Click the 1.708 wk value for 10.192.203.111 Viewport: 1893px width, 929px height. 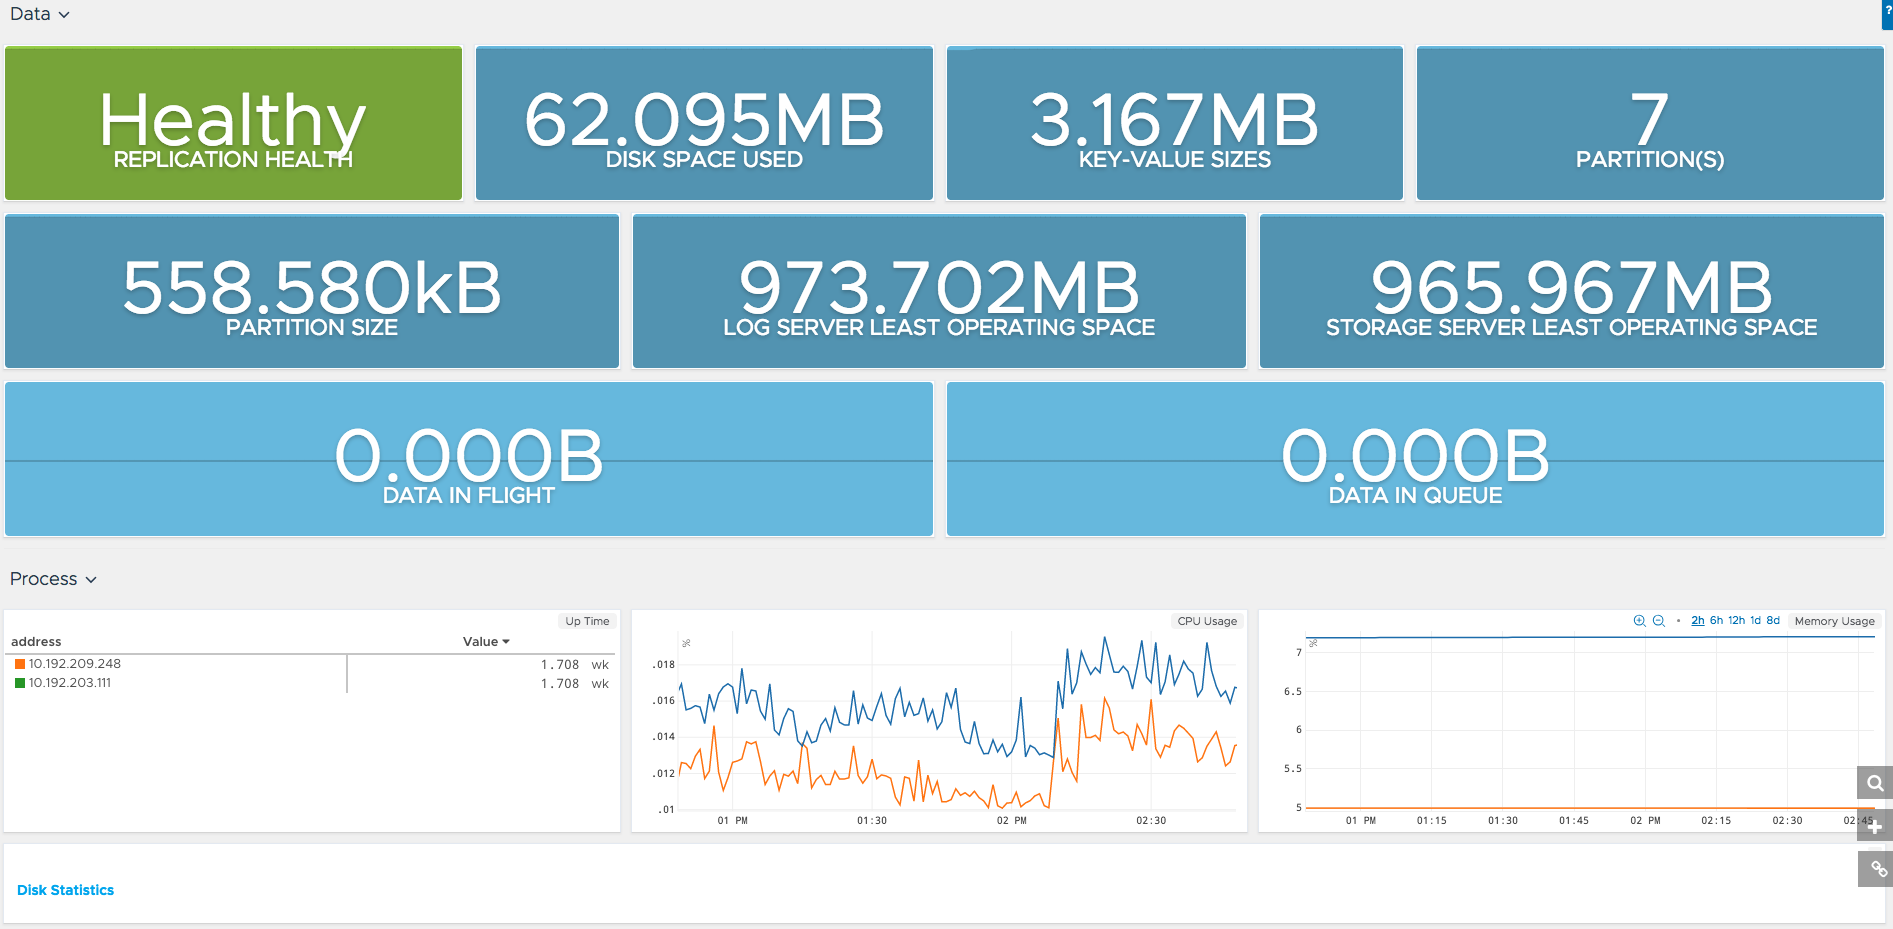(574, 684)
